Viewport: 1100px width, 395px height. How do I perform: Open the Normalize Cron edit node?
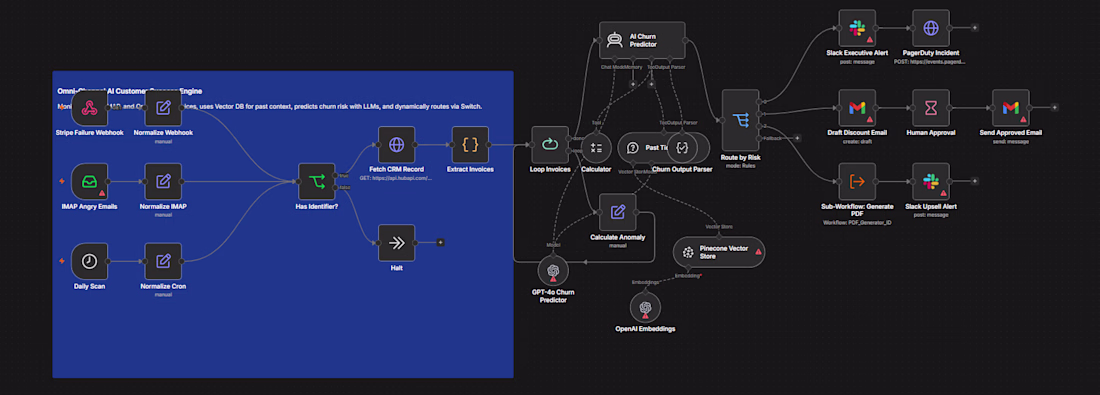pyautogui.click(x=163, y=261)
